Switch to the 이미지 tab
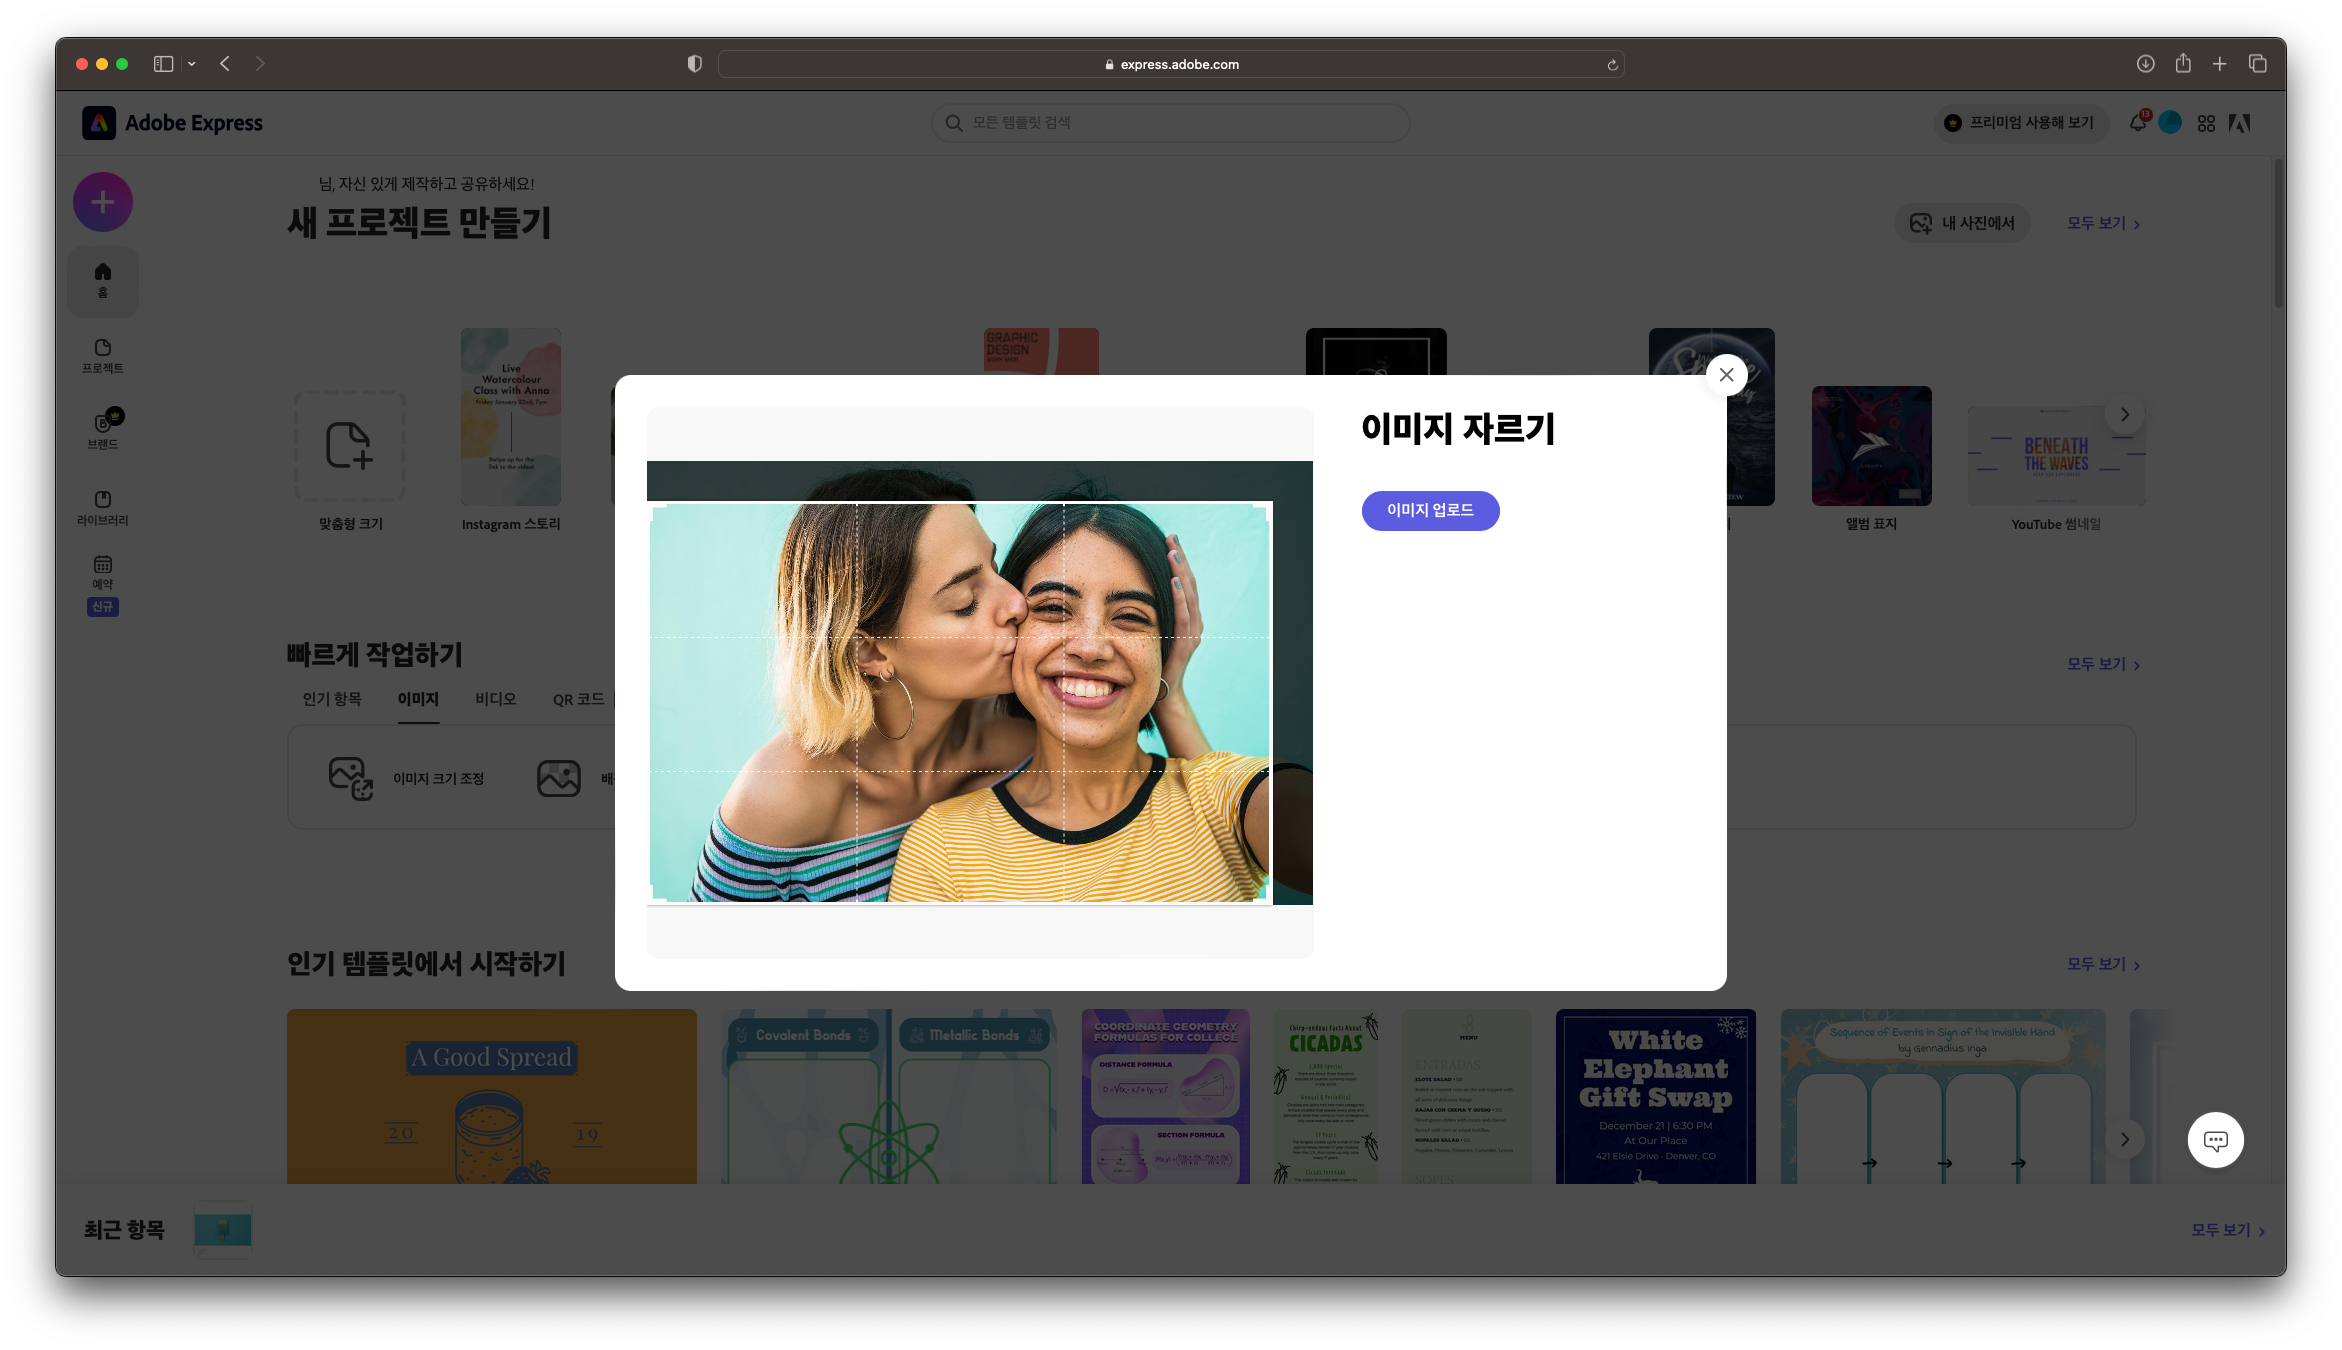 tap(418, 699)
